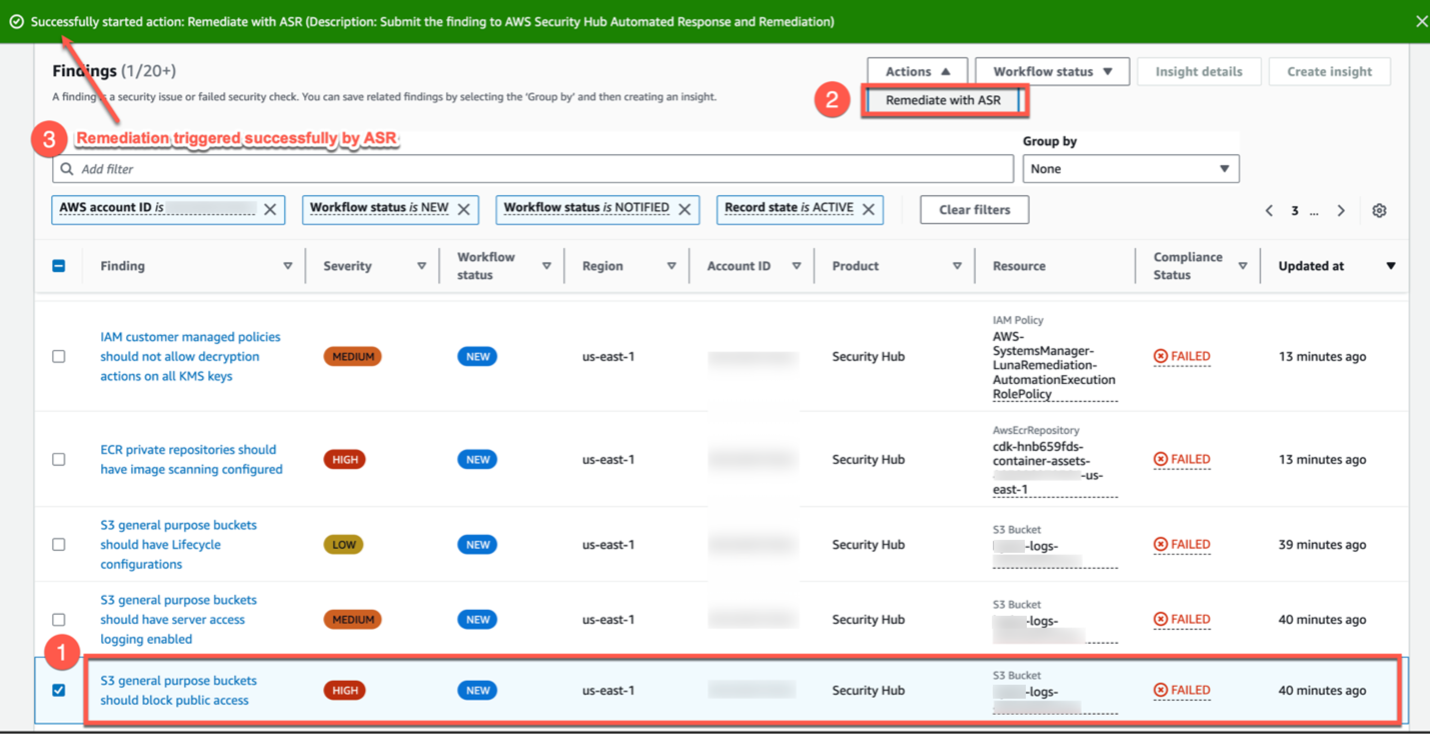Open the Actions dropdown
The width and height of the screenshot is (1430, 742).
(917, 71)
